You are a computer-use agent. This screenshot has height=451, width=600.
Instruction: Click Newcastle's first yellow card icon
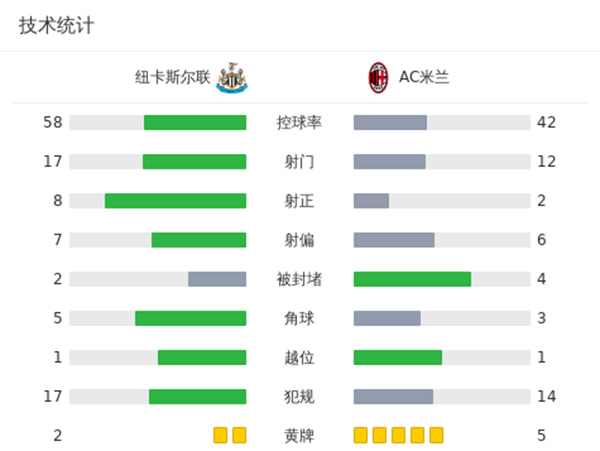coord(220,435)
